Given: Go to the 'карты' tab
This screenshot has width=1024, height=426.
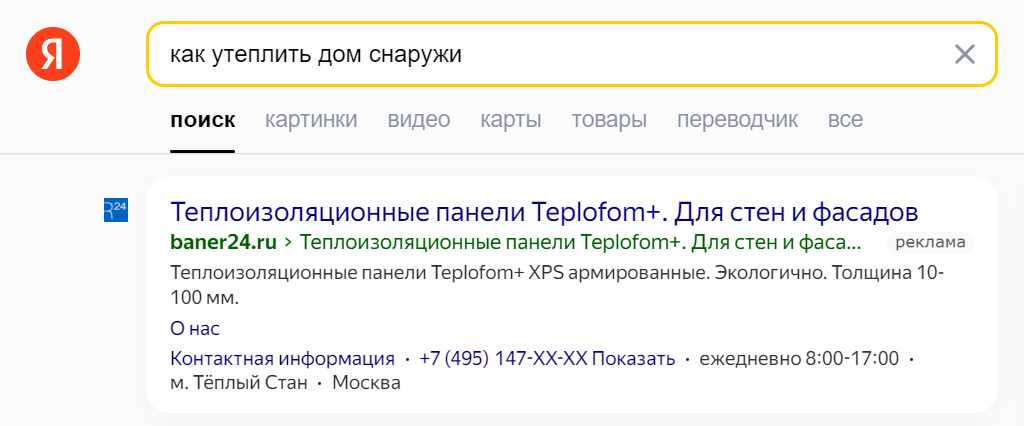Looking at the screenshot, I should pos(511,120).
